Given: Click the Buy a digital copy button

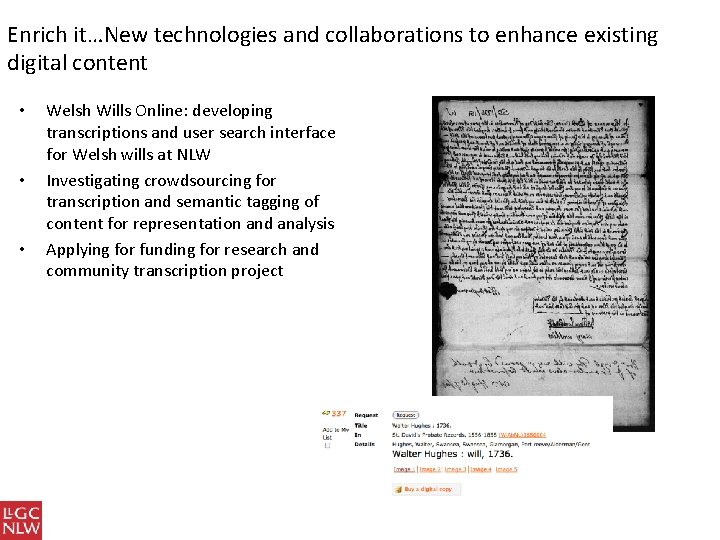Looking at the screenshot, I should pos(427,489).
